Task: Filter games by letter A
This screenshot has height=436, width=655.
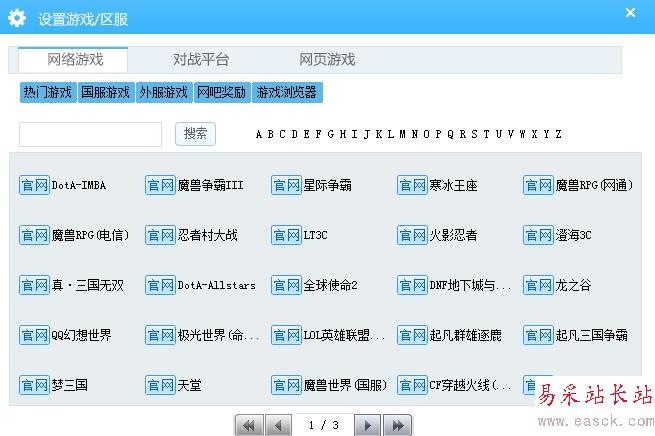Action: pyautogui.click(x=259, y=134)
